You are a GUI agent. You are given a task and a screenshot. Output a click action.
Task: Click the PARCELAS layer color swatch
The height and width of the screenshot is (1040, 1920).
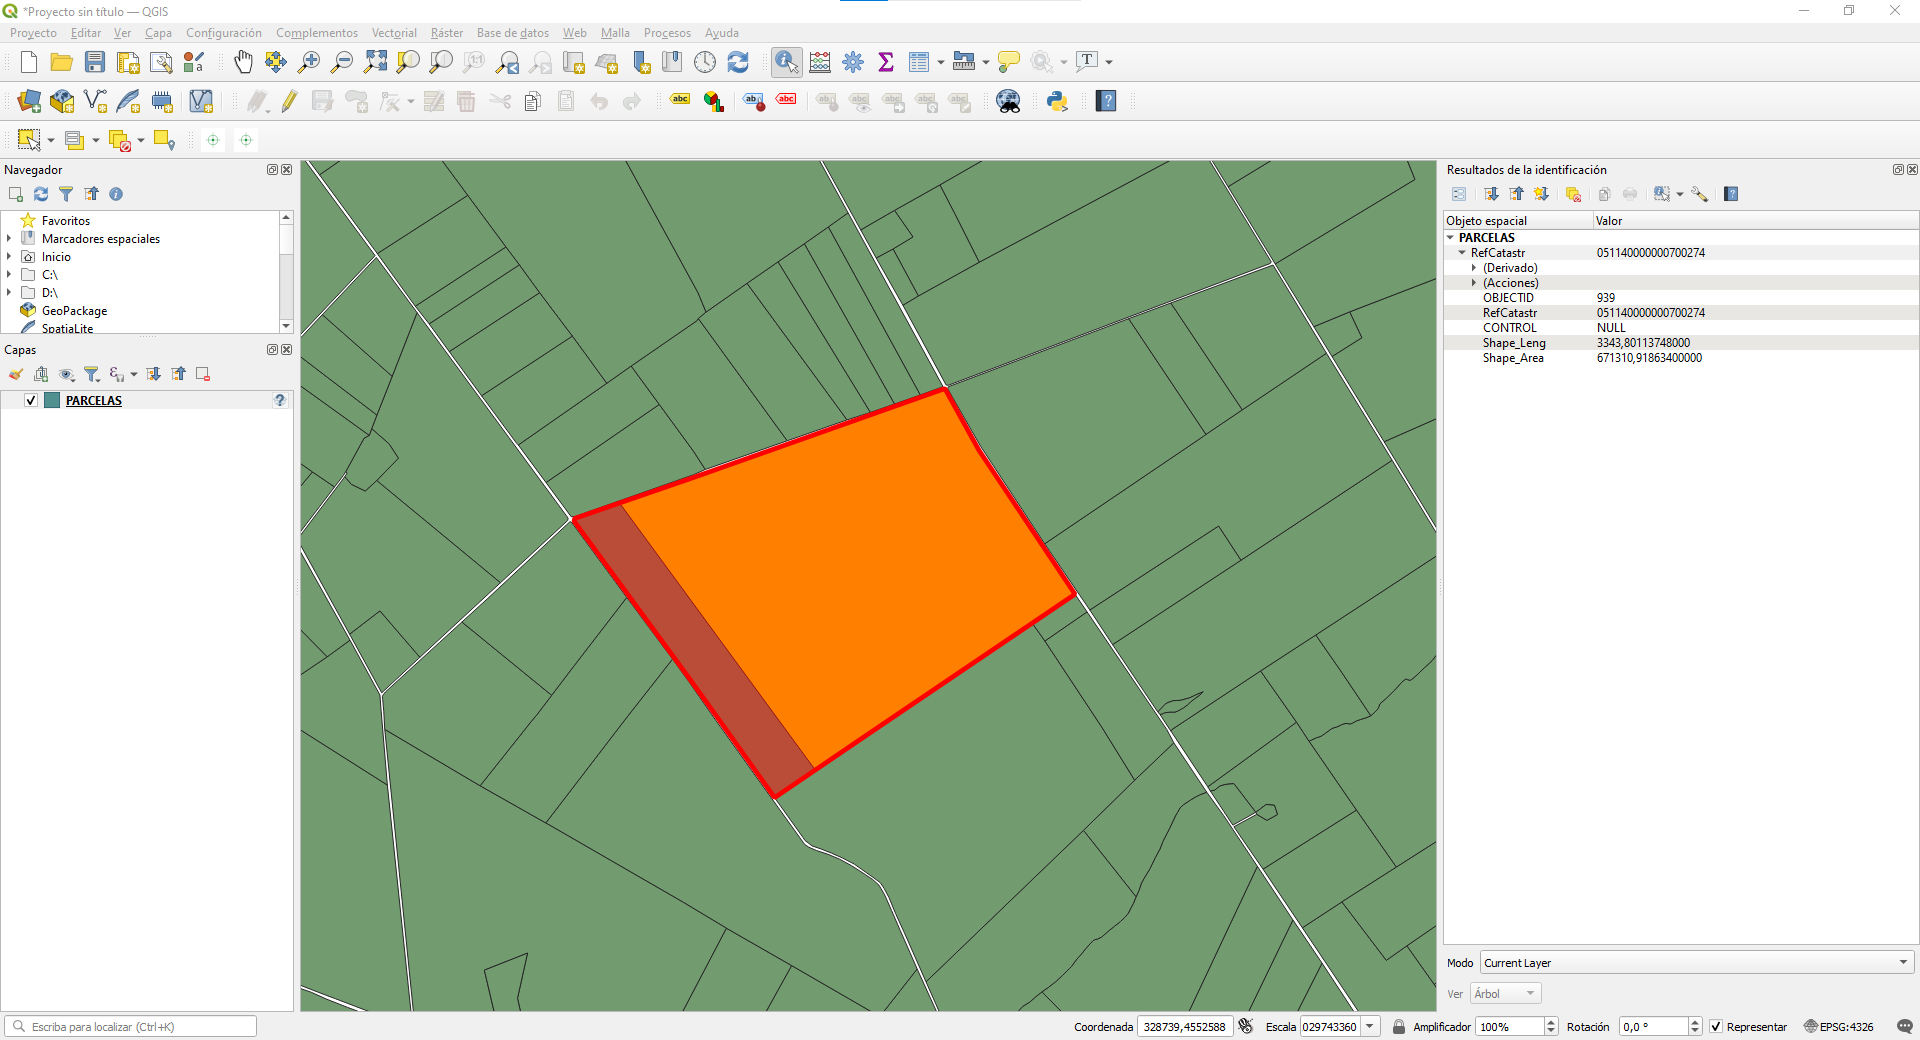53,400
